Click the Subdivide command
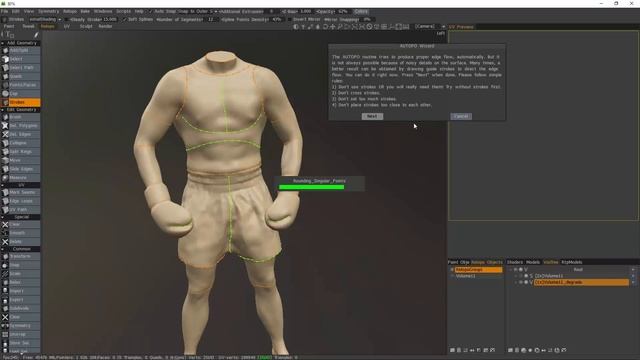640x360 pixels. click(x=20, y=309)
